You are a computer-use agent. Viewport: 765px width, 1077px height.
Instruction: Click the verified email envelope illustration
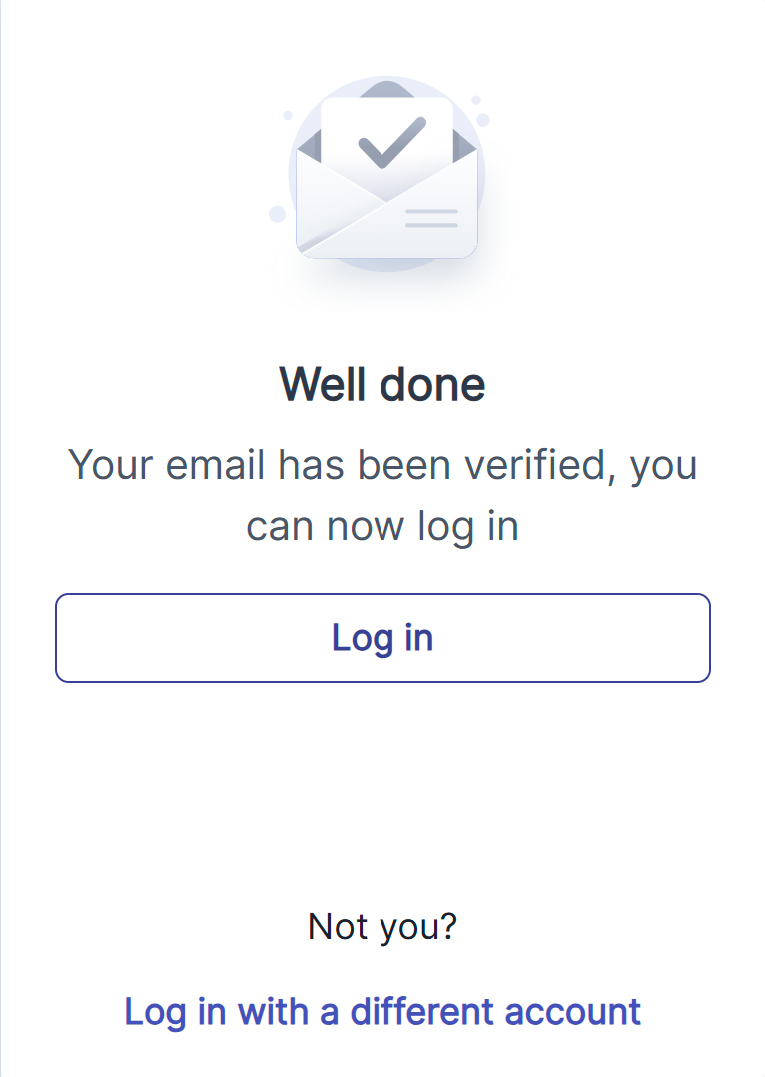(386, 174)
